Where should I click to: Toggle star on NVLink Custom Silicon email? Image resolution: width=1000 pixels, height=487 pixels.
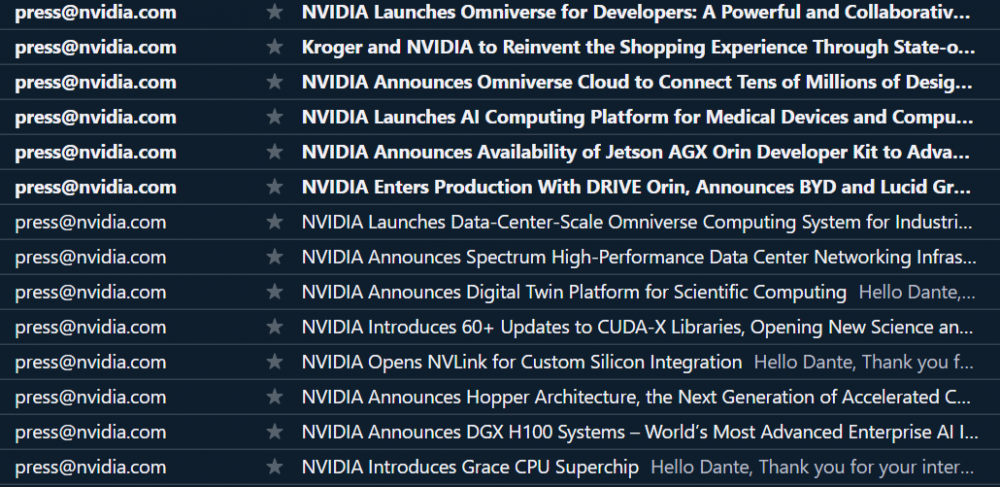275,363
